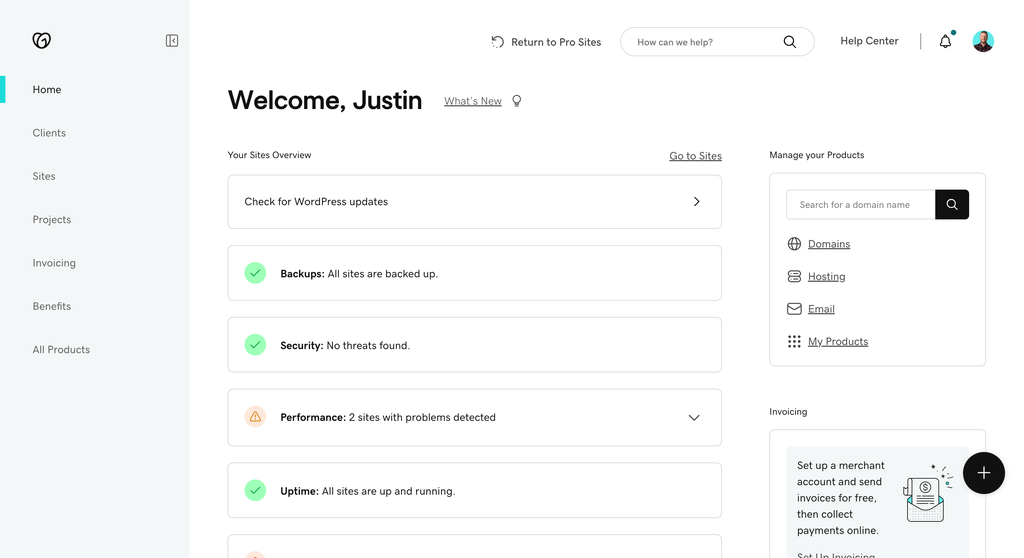Click the GoDaddy logo icon
Image resolution: width=1024 pixels, height=558 pixels.
[41, 41]
